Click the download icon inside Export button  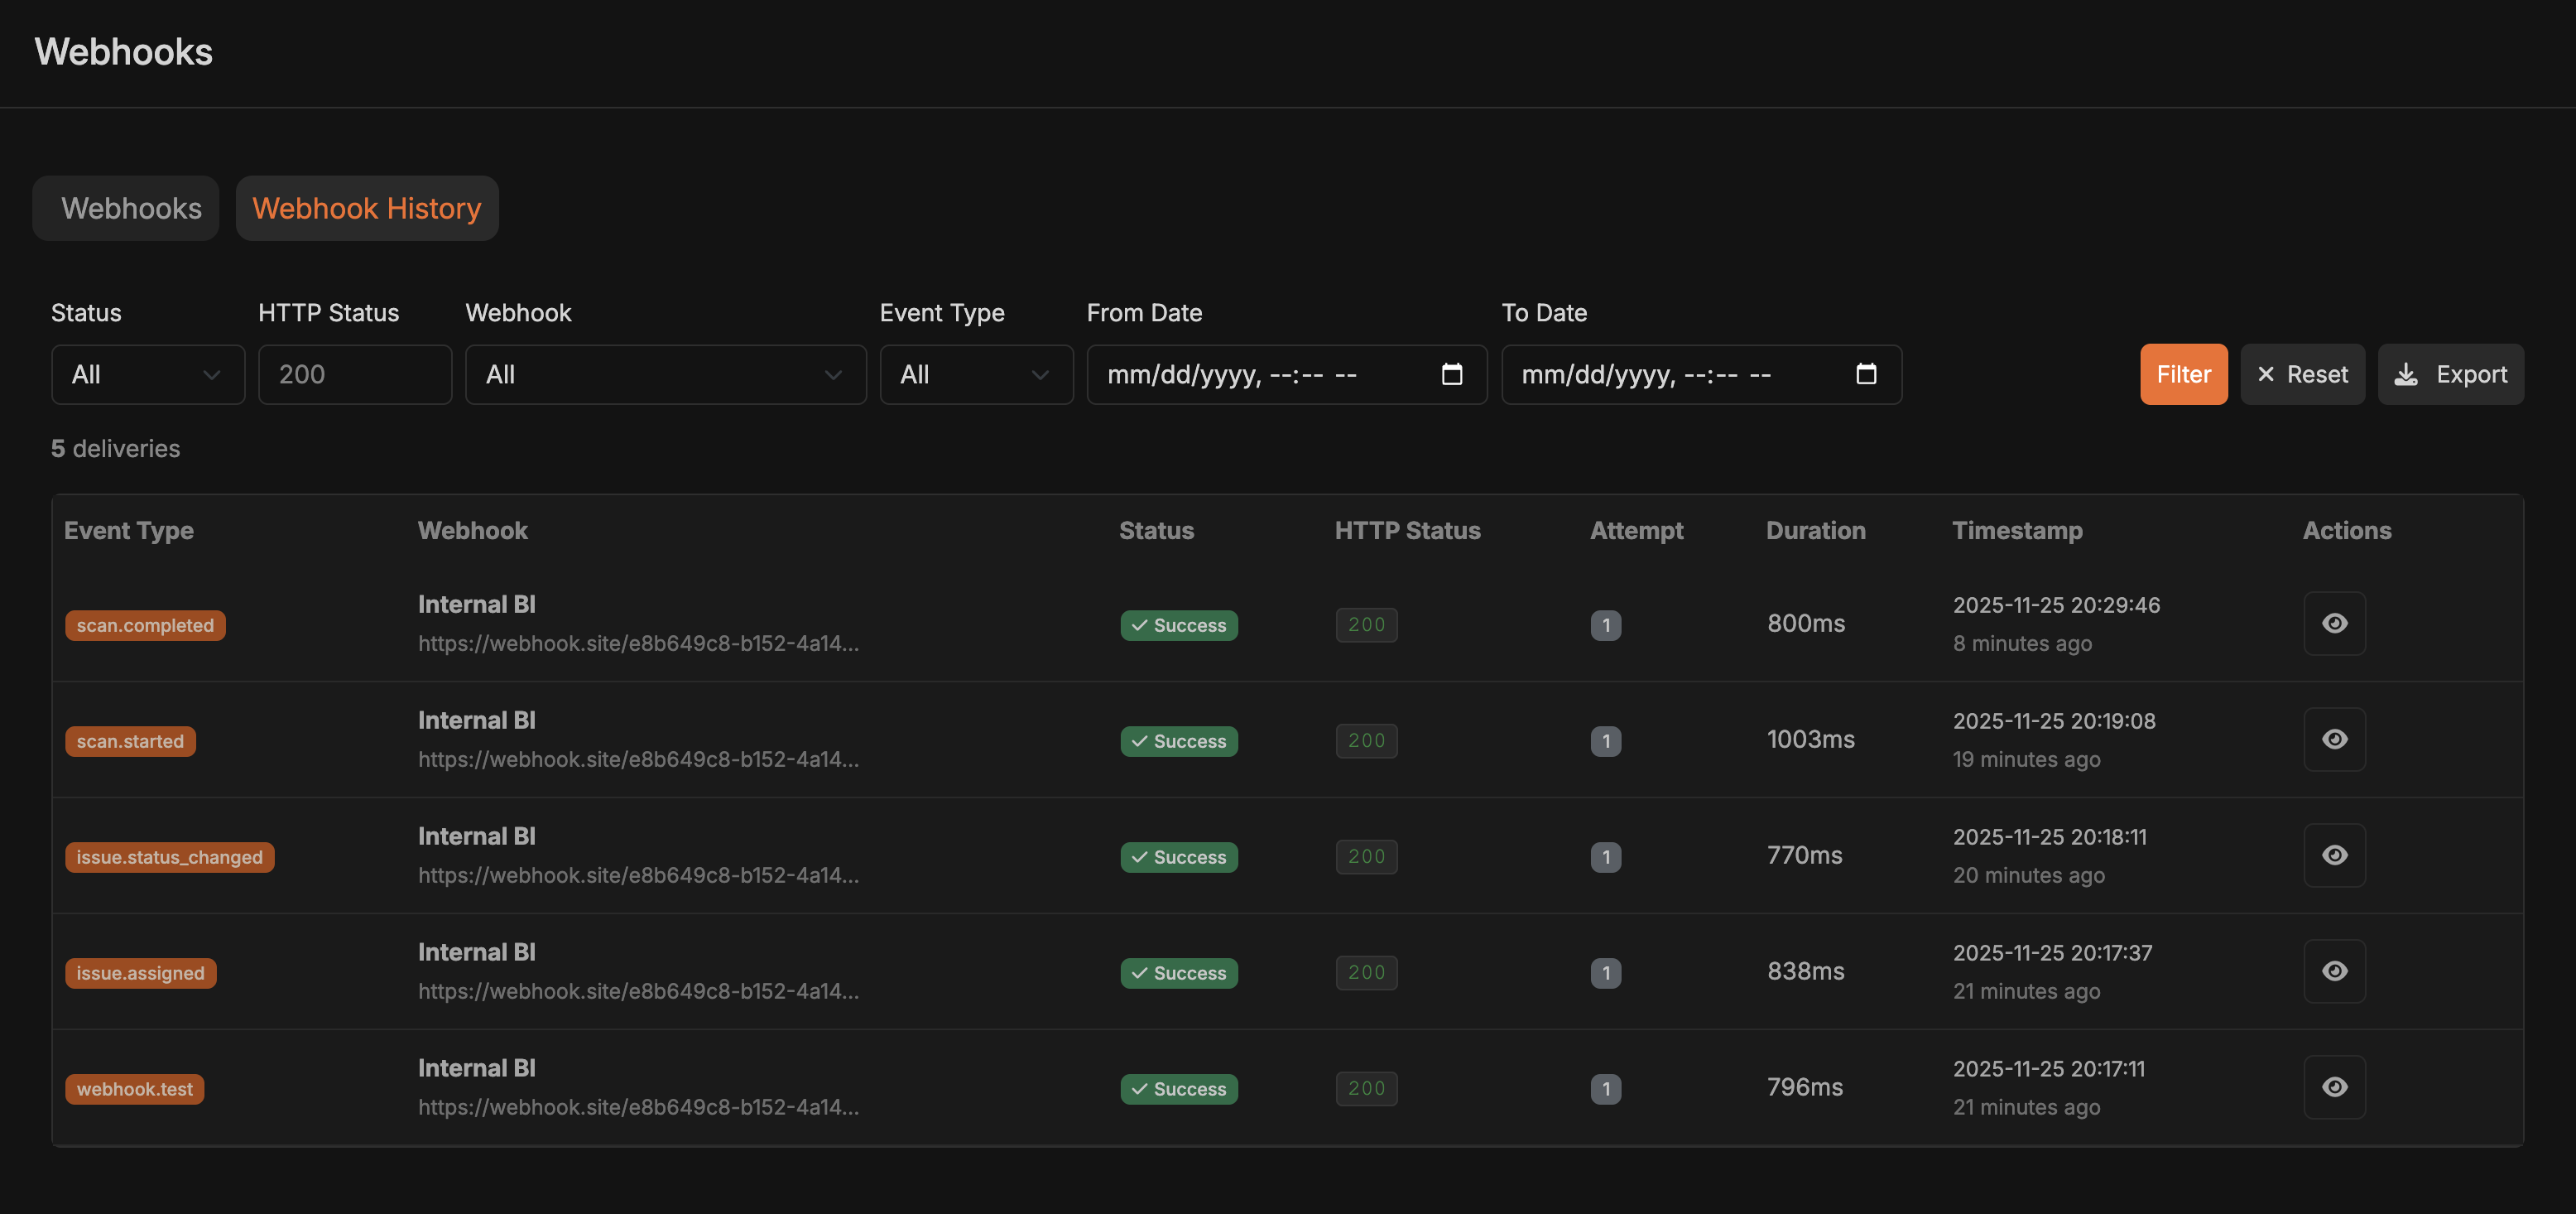coord(2406,374)
